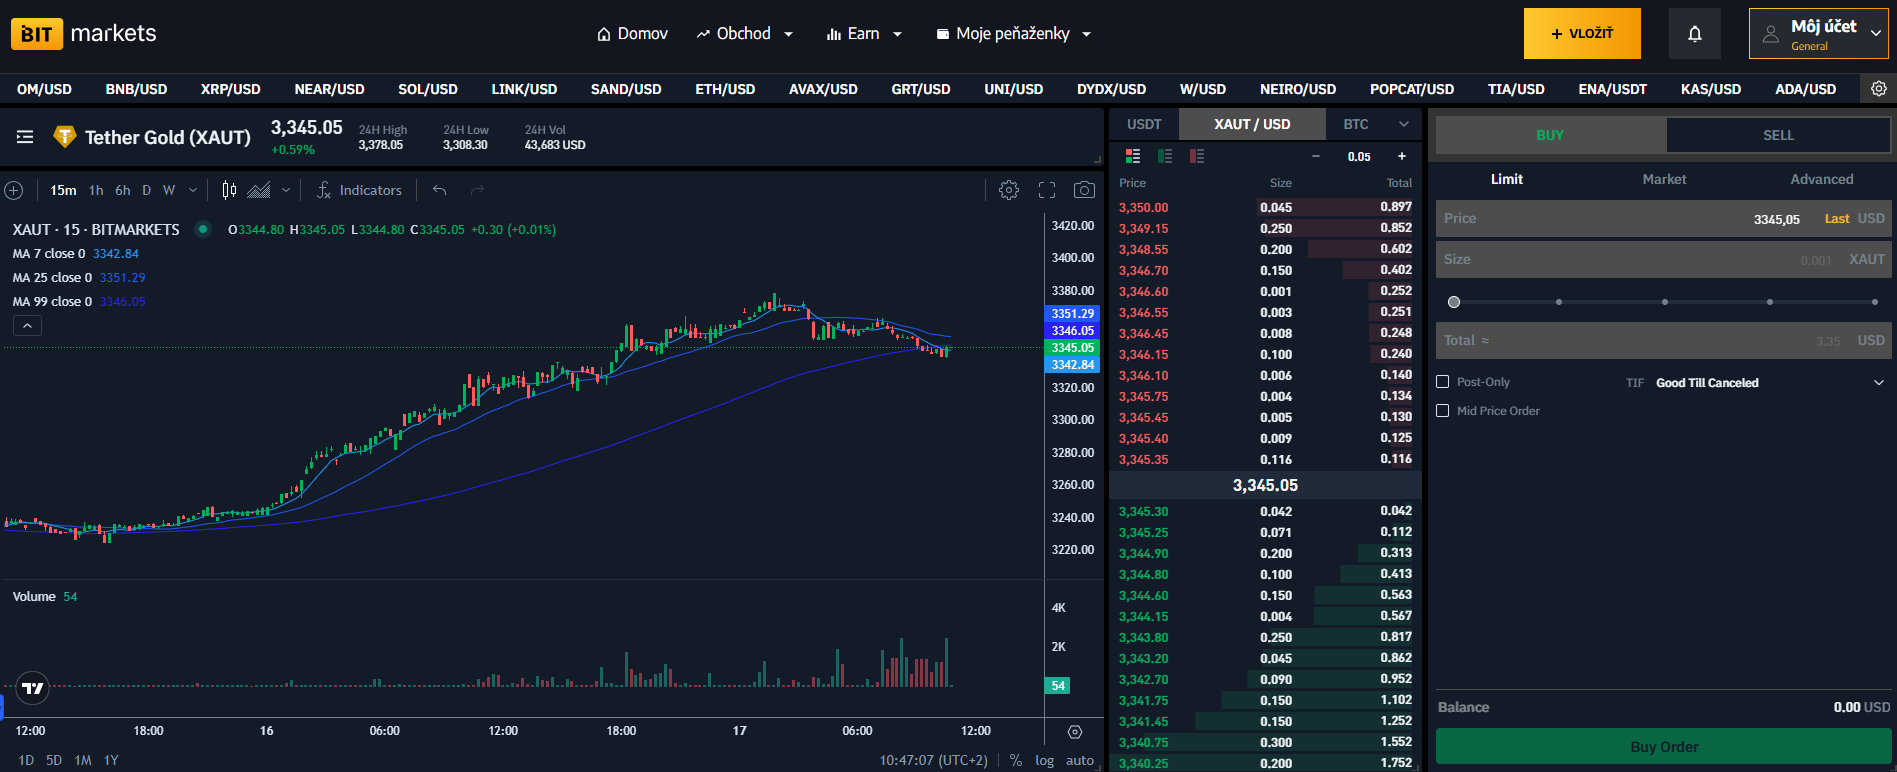The width and height of the screenshot is (1897, 772).
Task: Open the markets list hamburger menu
Action: (x=25, y=137)
